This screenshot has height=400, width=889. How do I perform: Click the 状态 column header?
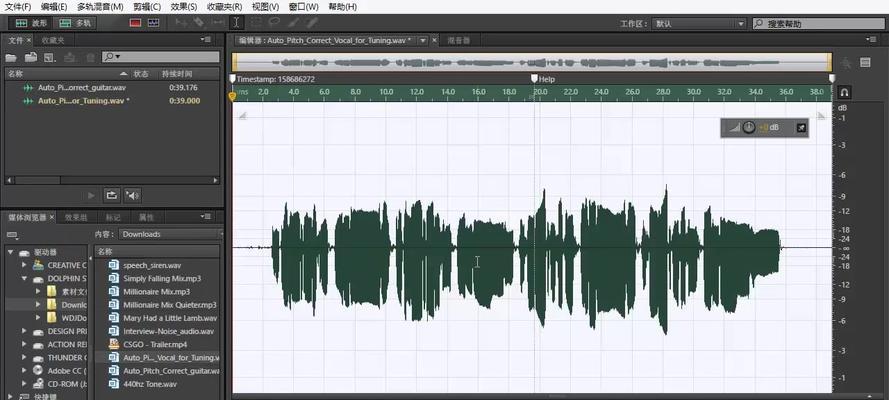(x=141, y=74)
